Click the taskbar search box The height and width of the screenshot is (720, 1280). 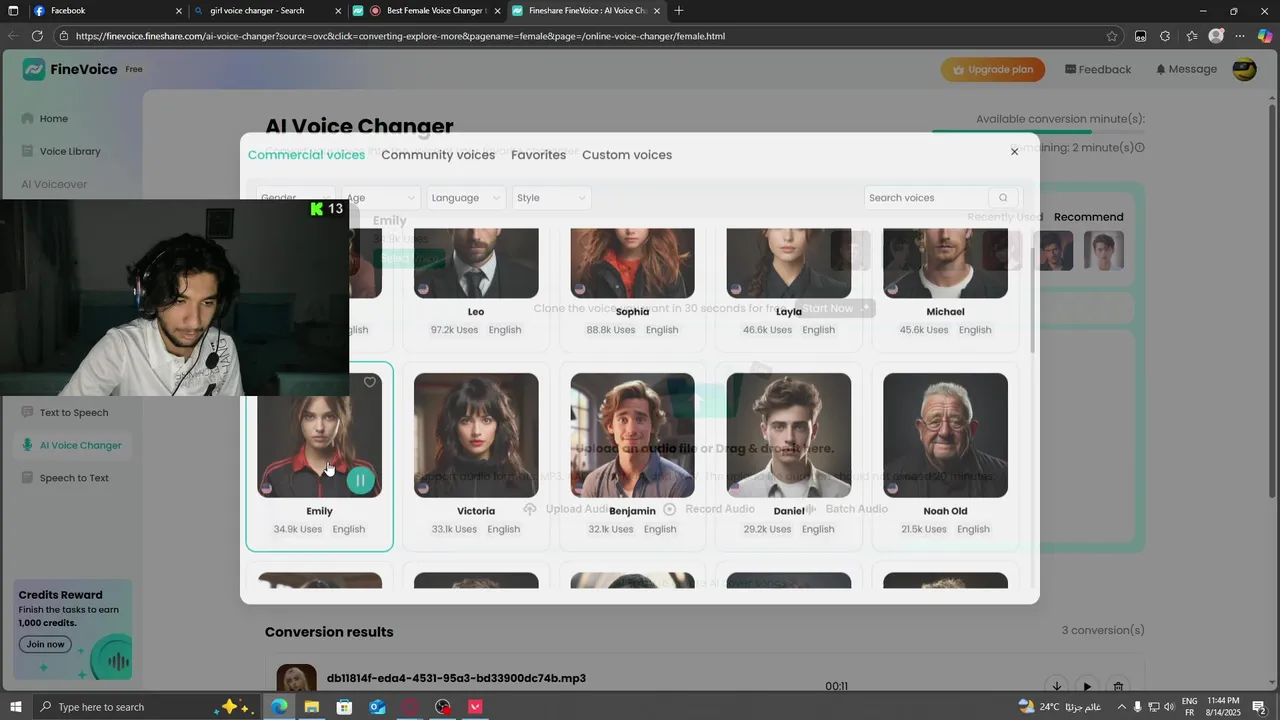[147, 707]
